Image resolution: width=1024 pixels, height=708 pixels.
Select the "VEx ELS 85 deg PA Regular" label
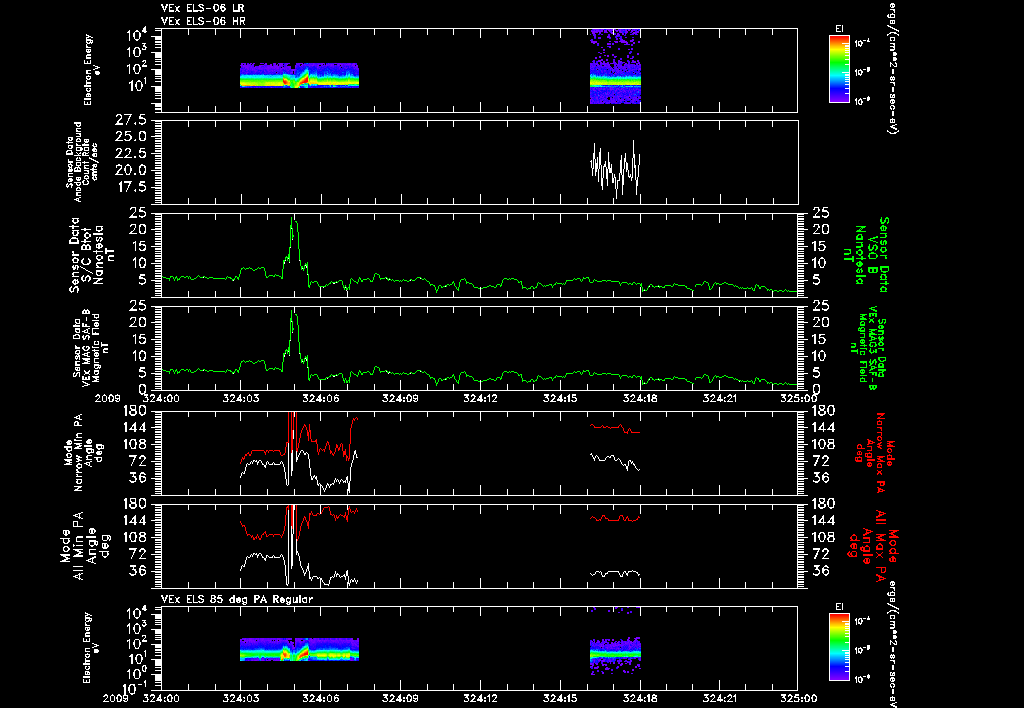tap(237, 599)
